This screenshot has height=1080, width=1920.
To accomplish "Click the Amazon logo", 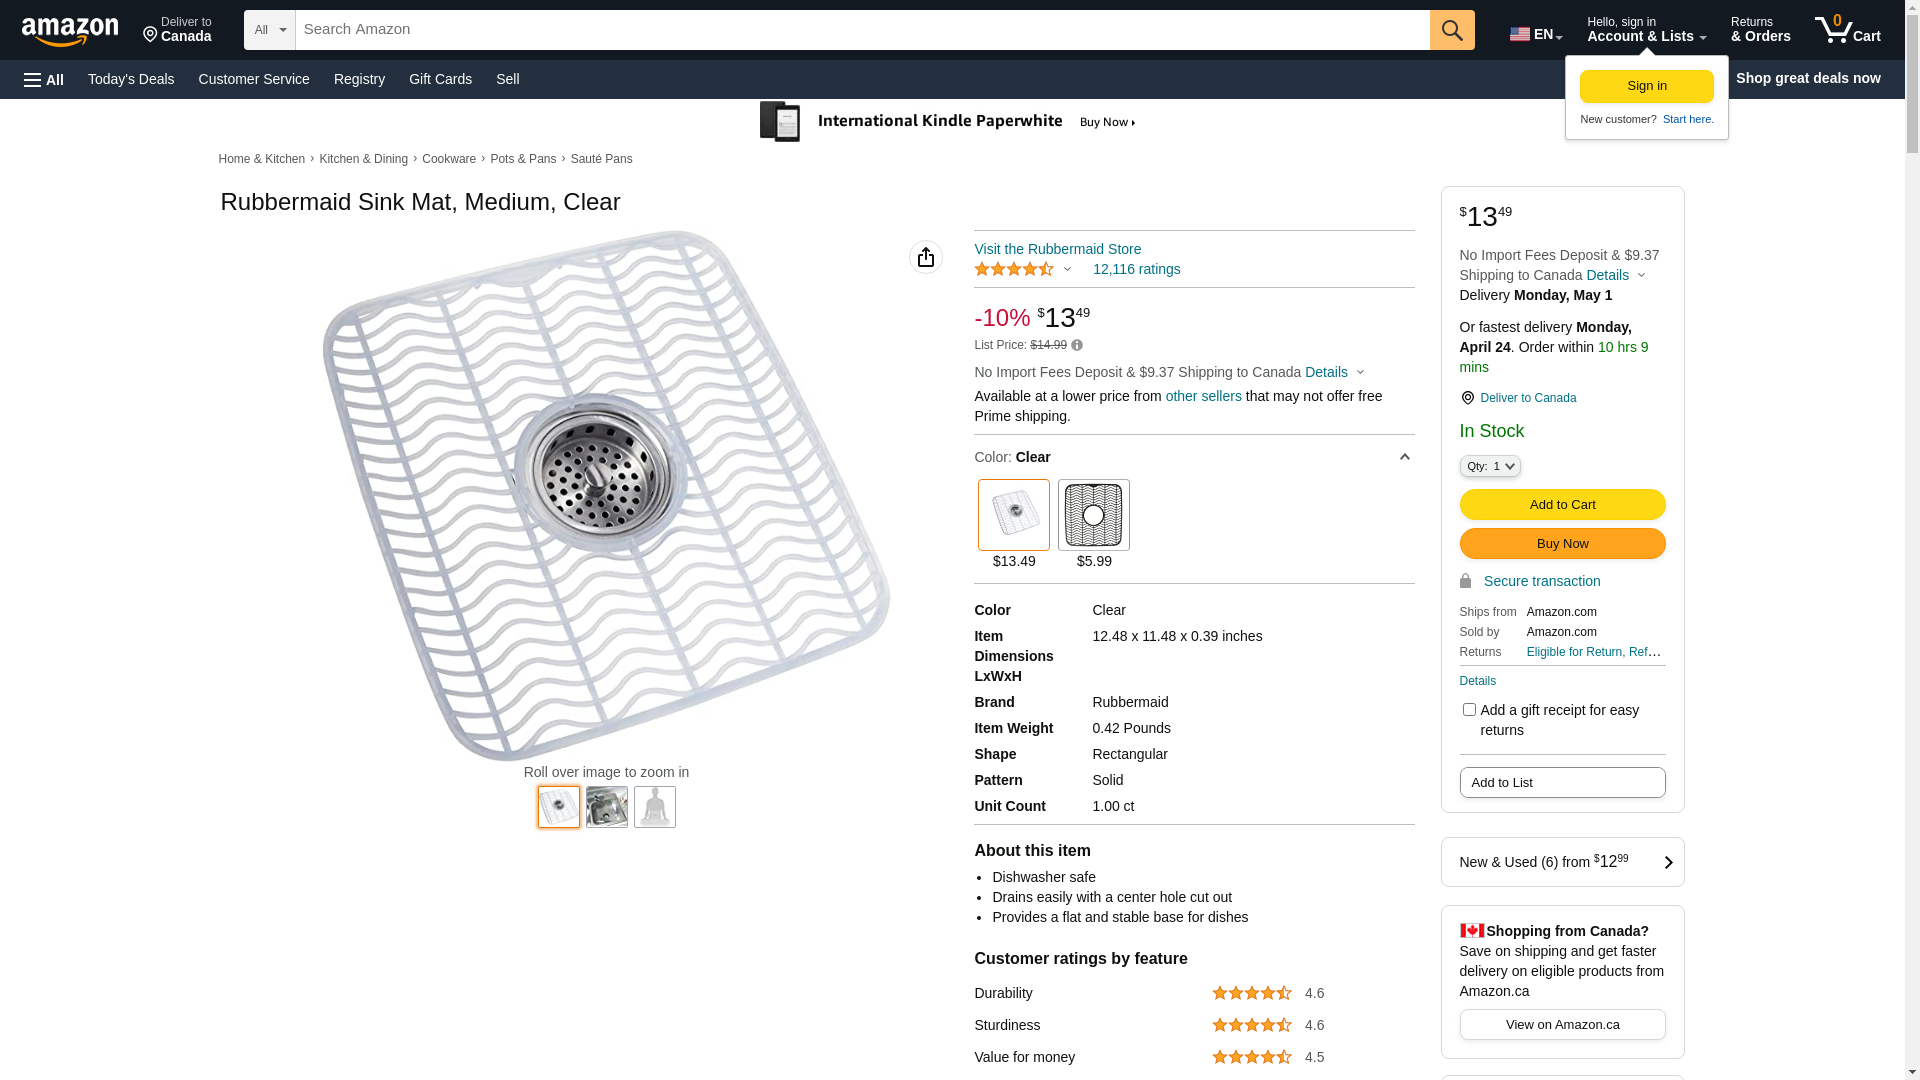I will [x=70, y=32].
